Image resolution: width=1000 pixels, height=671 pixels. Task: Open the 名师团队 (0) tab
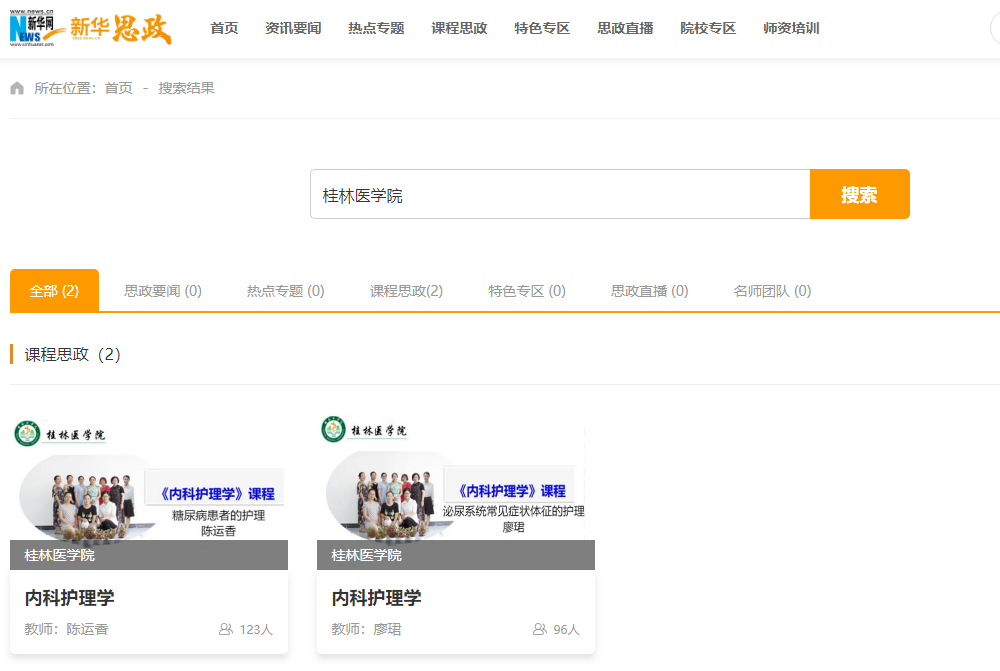tap(772, 291)
